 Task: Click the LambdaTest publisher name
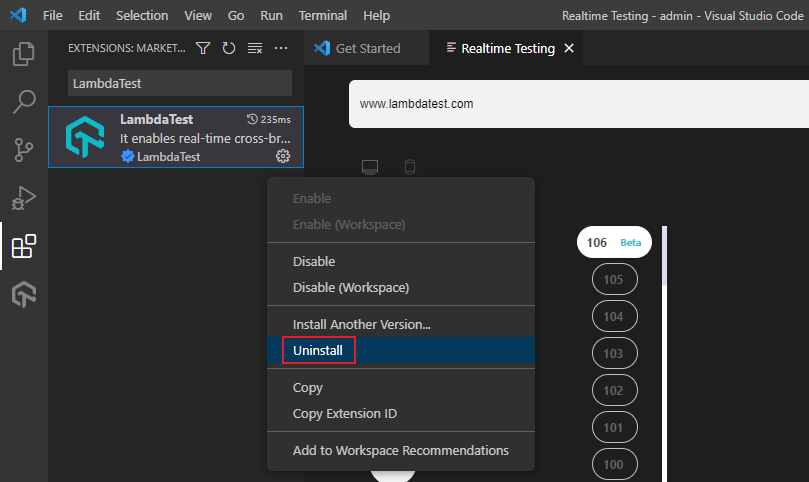pyautogui.click(x=169, y=157)
